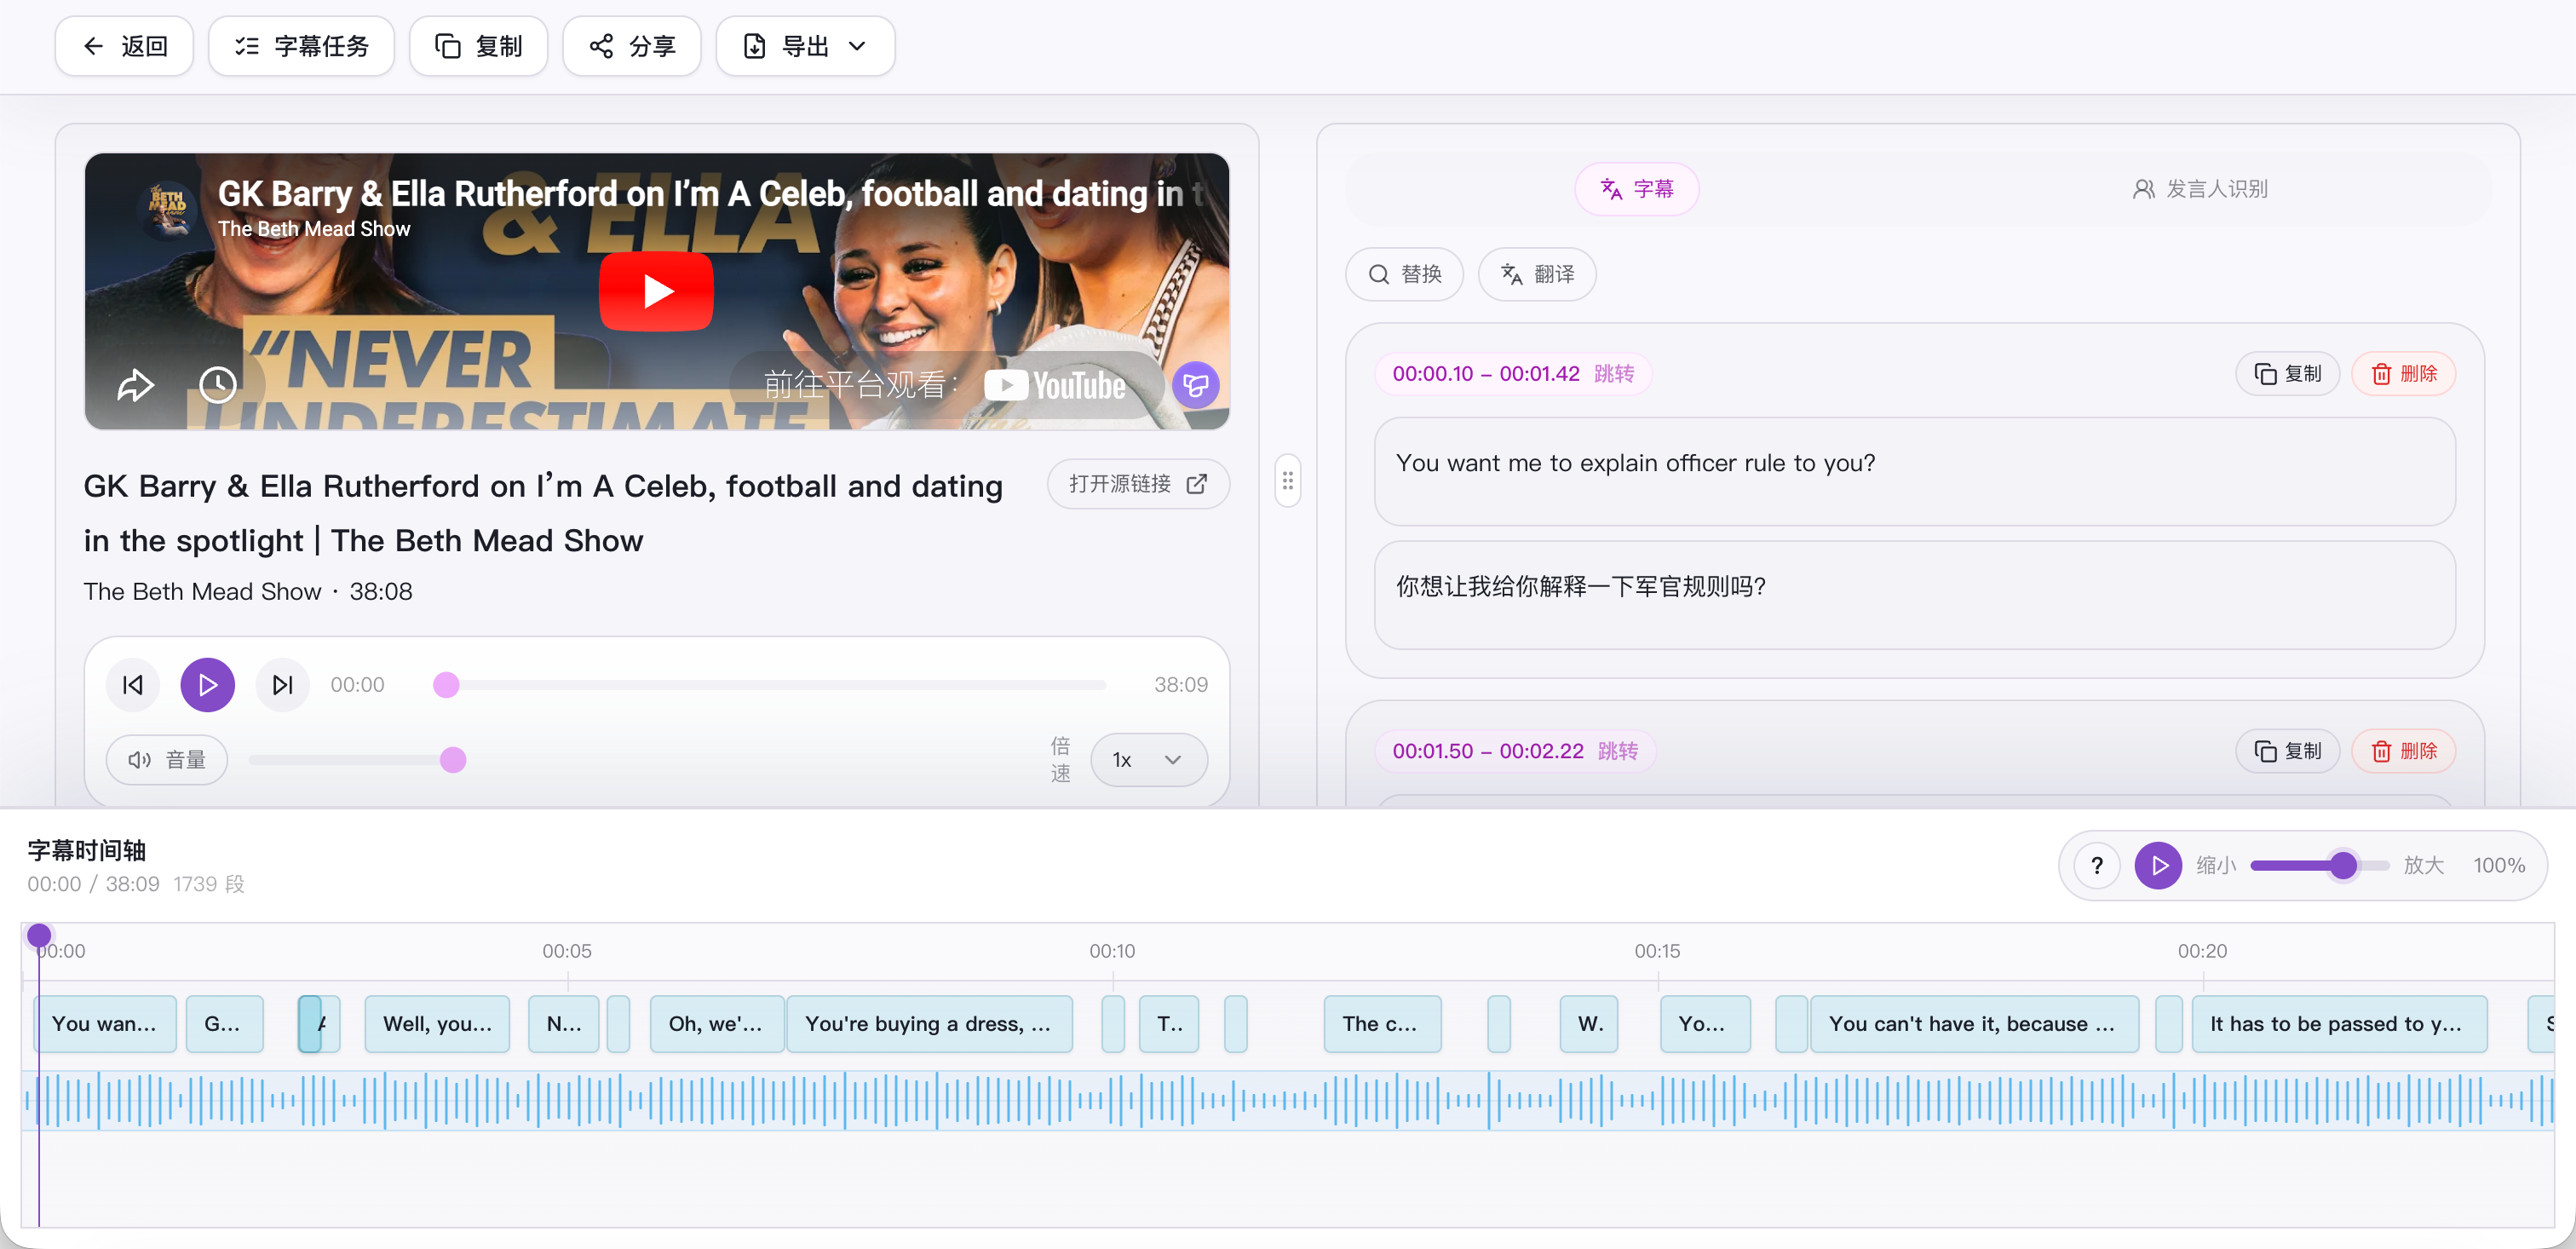
Task: Click the panel resize grip handle
Action: 1287,481
